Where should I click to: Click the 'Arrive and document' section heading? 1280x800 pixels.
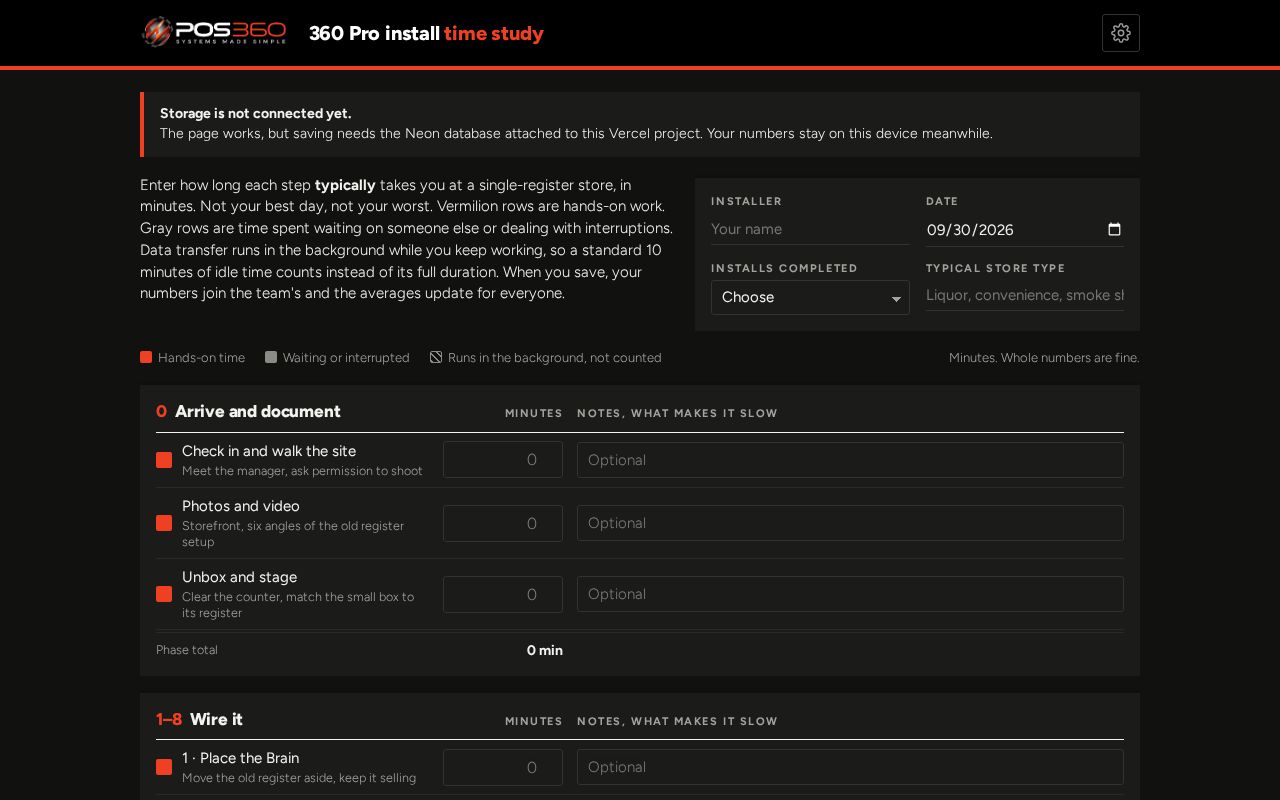click(258, 411)
